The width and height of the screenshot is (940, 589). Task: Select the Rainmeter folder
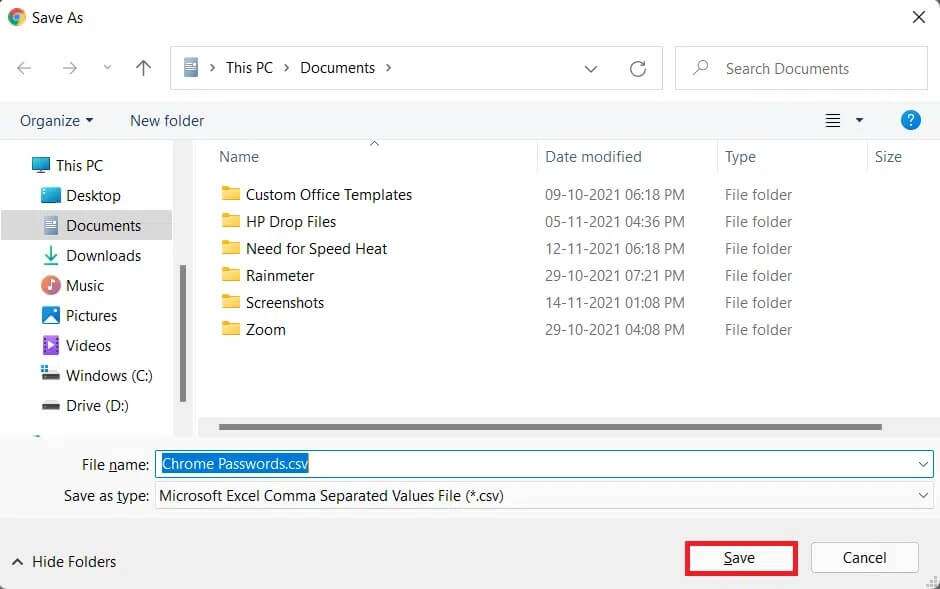280,276
